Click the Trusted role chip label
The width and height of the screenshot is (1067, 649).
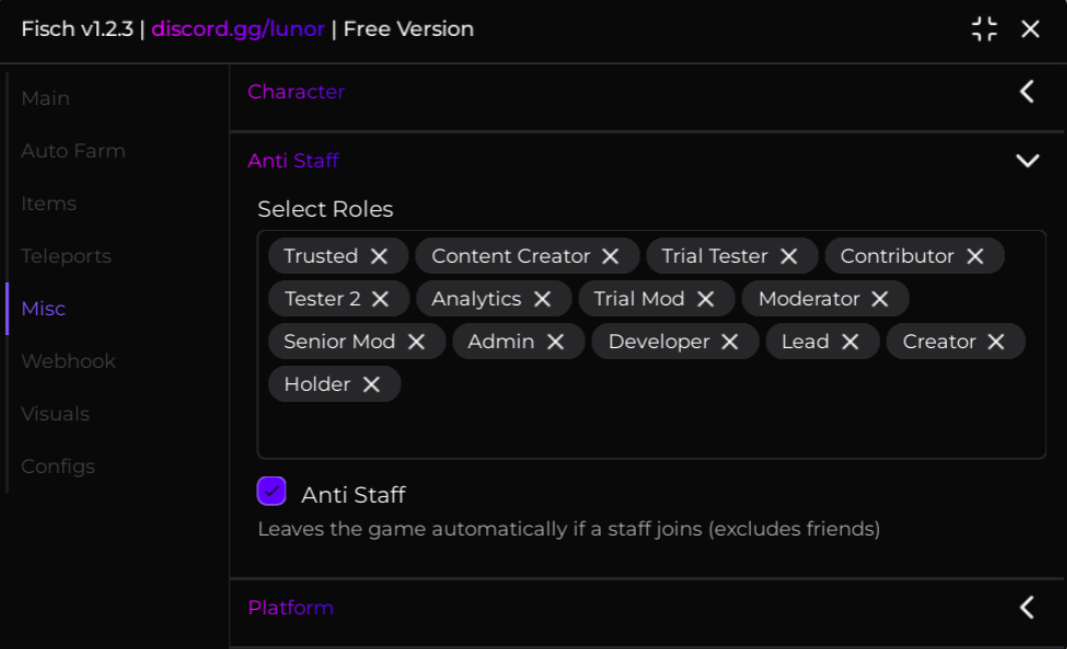(321, 256)
